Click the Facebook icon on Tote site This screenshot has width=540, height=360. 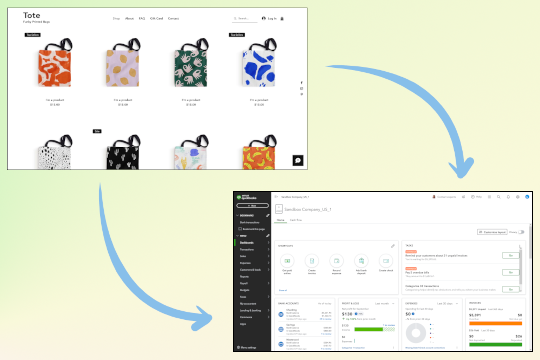[x=301, y=83]
